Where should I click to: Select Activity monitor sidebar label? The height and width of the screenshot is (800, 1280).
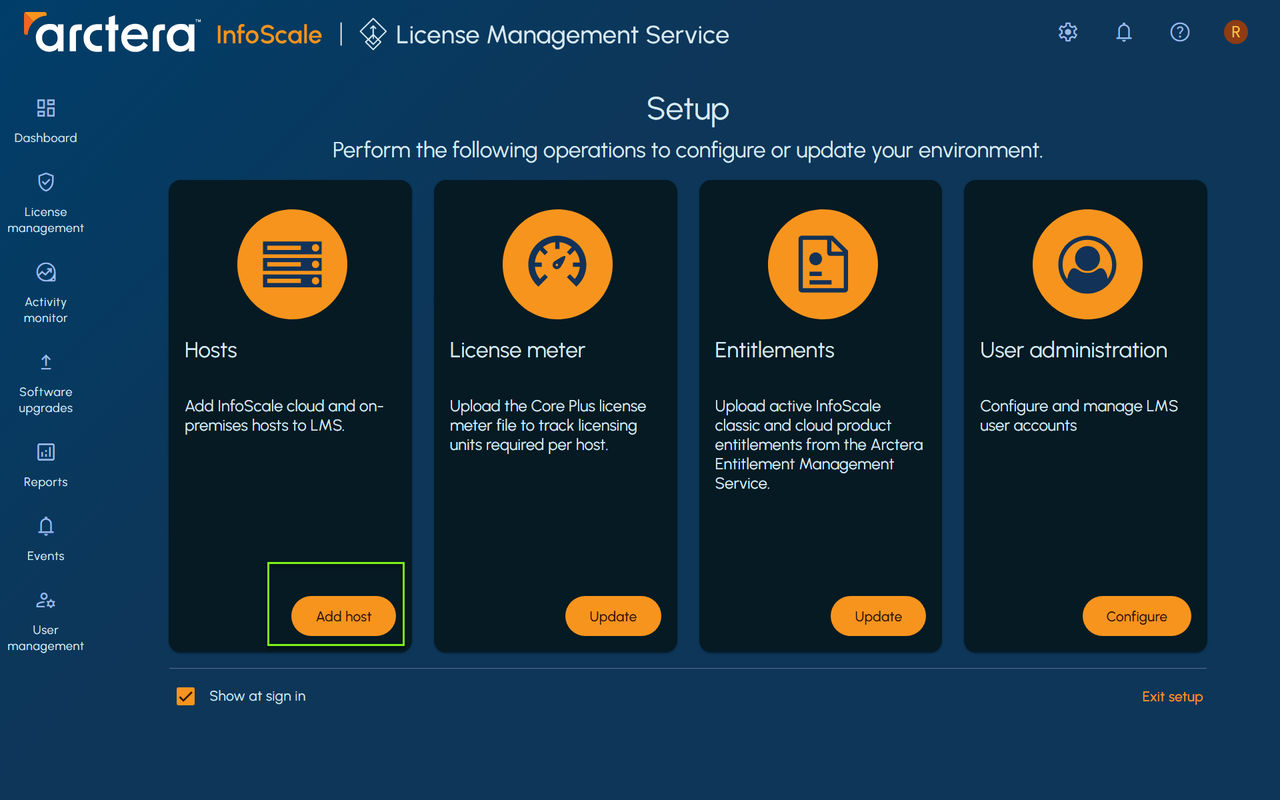46,310
